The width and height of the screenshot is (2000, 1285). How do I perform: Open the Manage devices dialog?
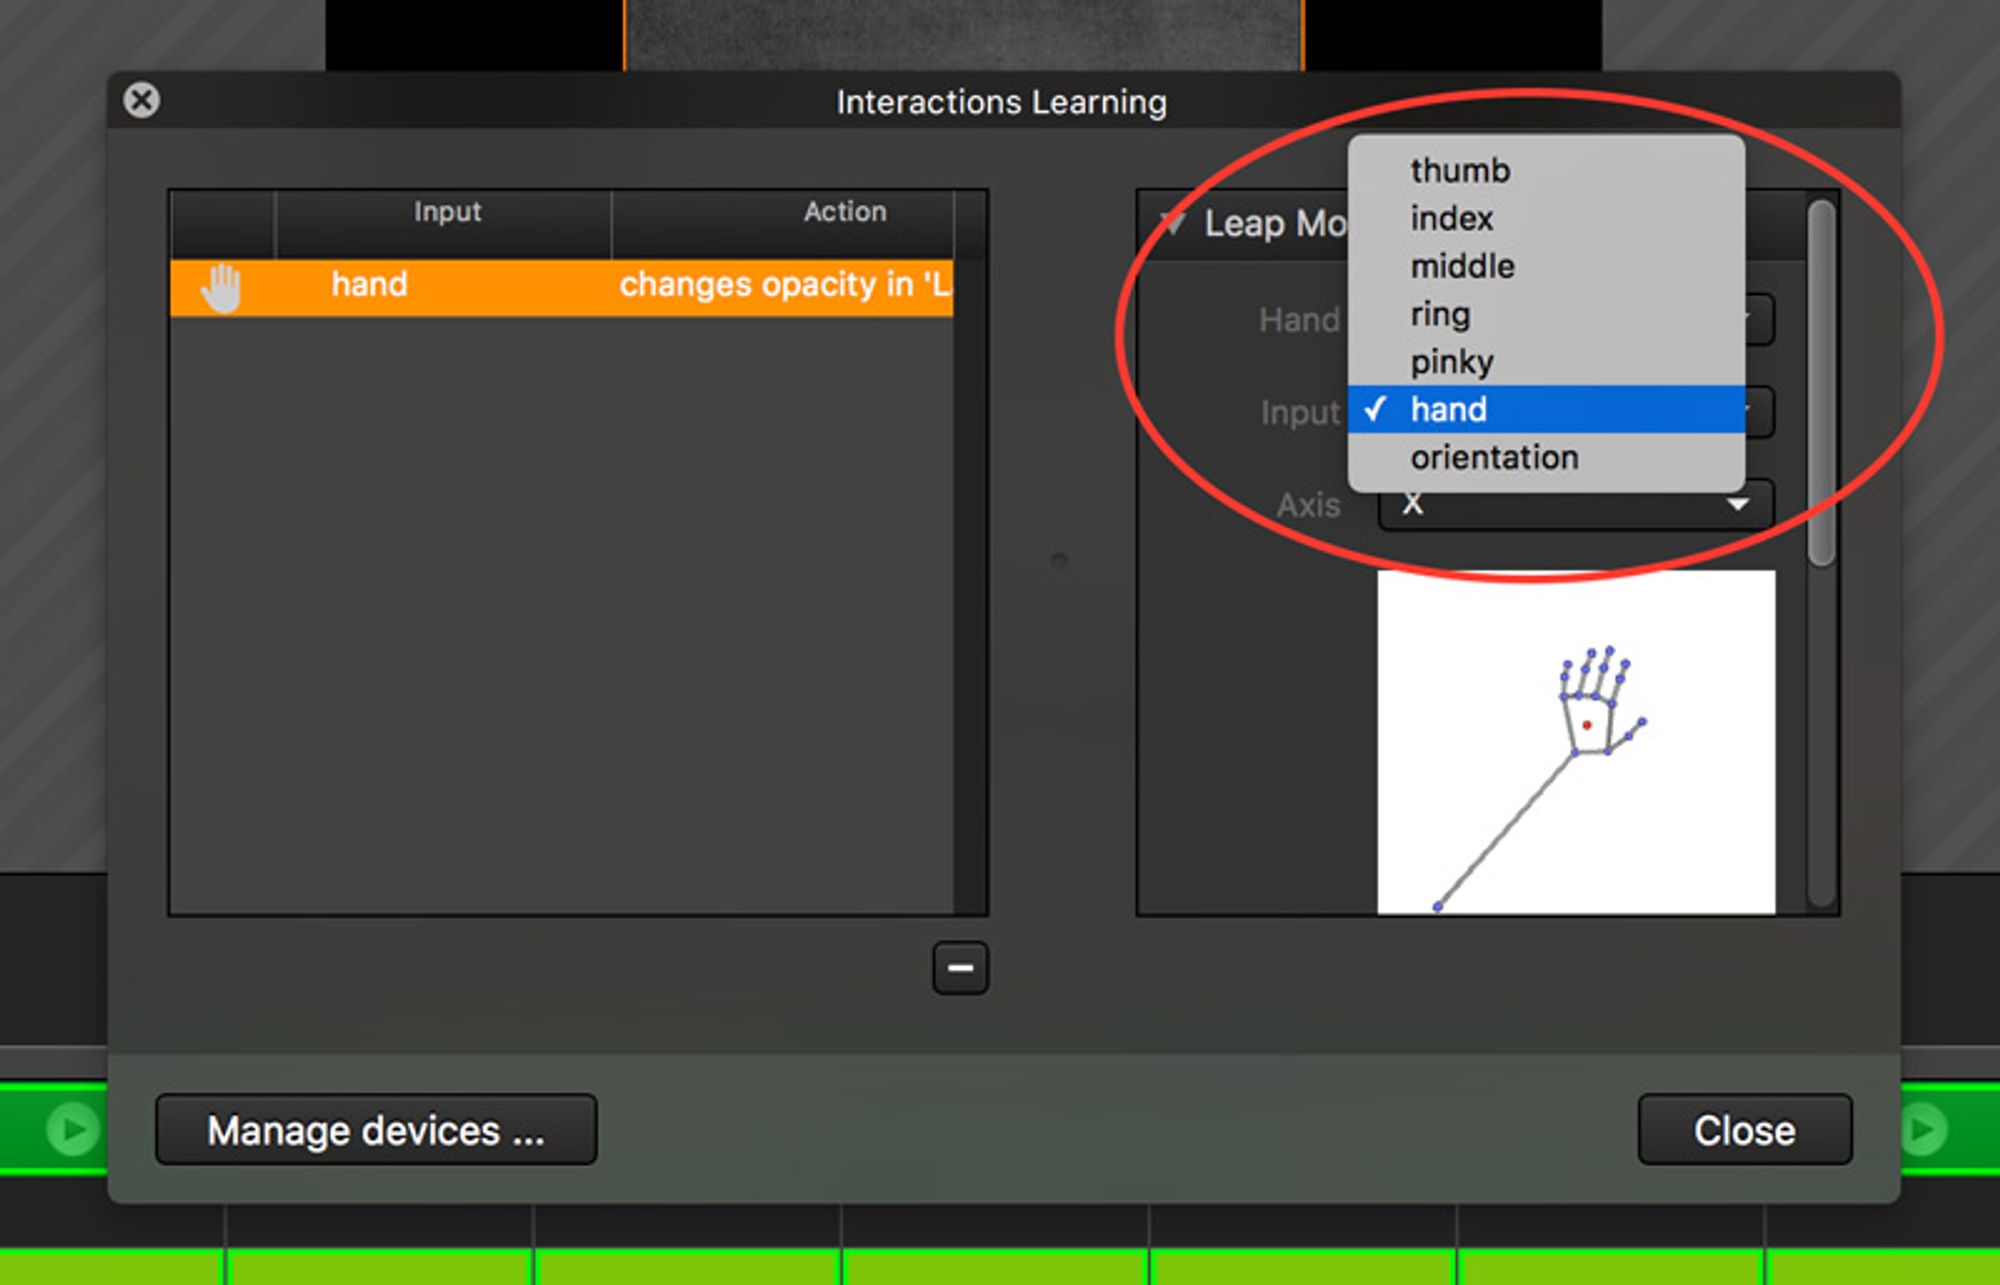(376, 1130)
